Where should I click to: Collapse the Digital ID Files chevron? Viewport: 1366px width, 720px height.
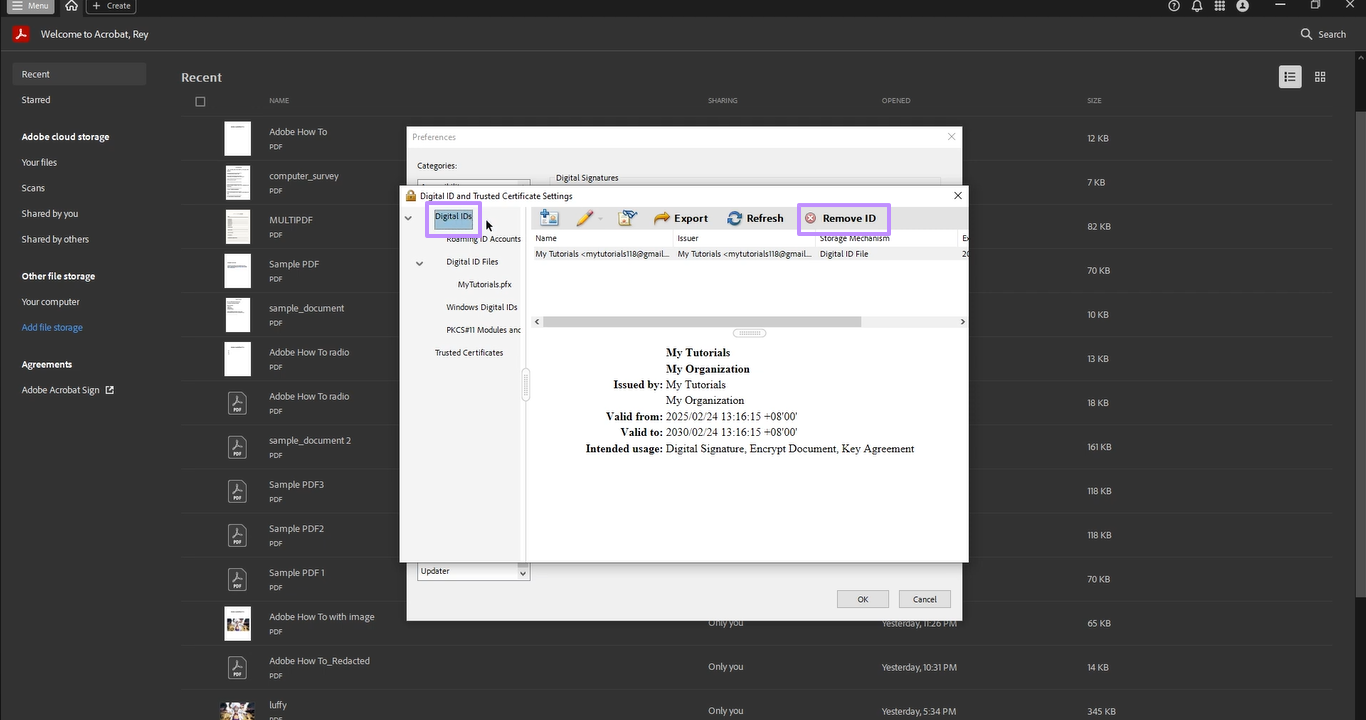420,263
